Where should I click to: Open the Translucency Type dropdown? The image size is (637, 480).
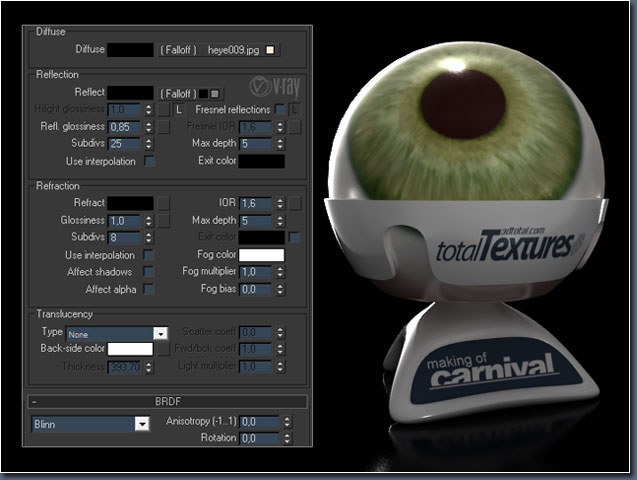coord(117,334)
